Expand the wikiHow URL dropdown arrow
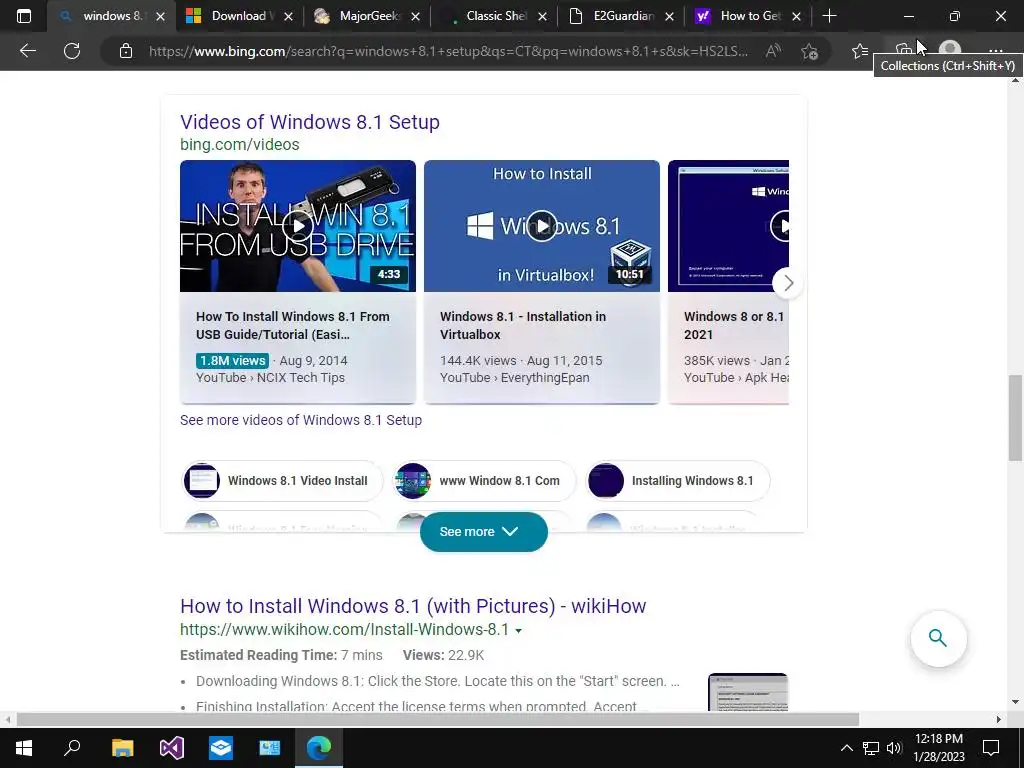This screenshot has height=768, width=1024. pos(519,631)
